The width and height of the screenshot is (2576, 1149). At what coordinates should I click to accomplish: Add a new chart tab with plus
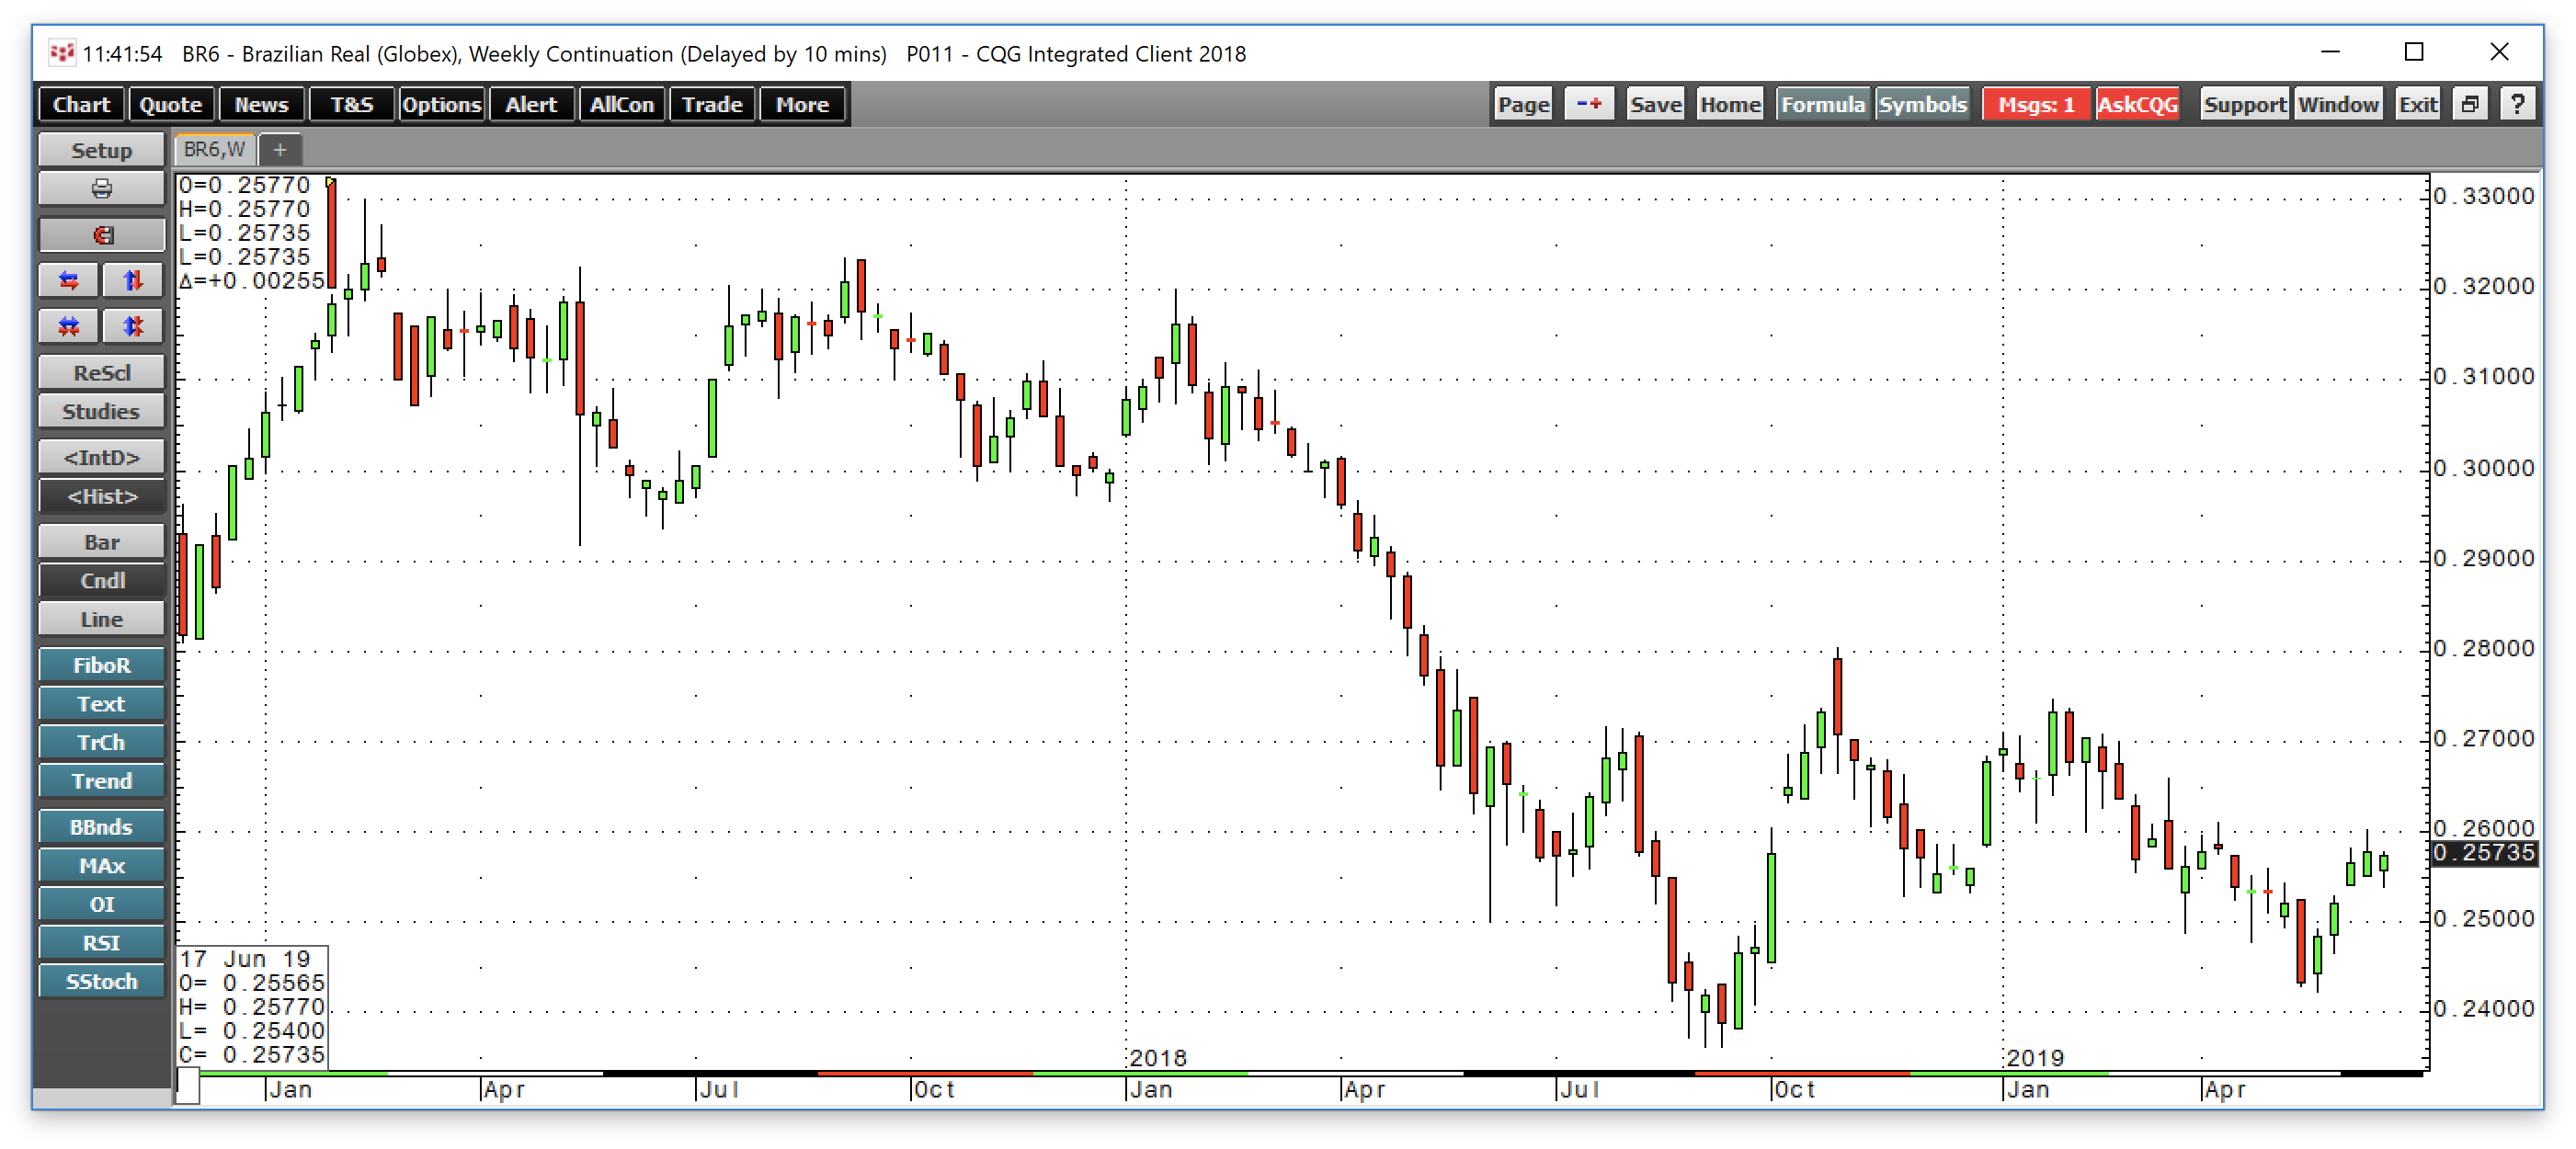(x=280, y=150)
